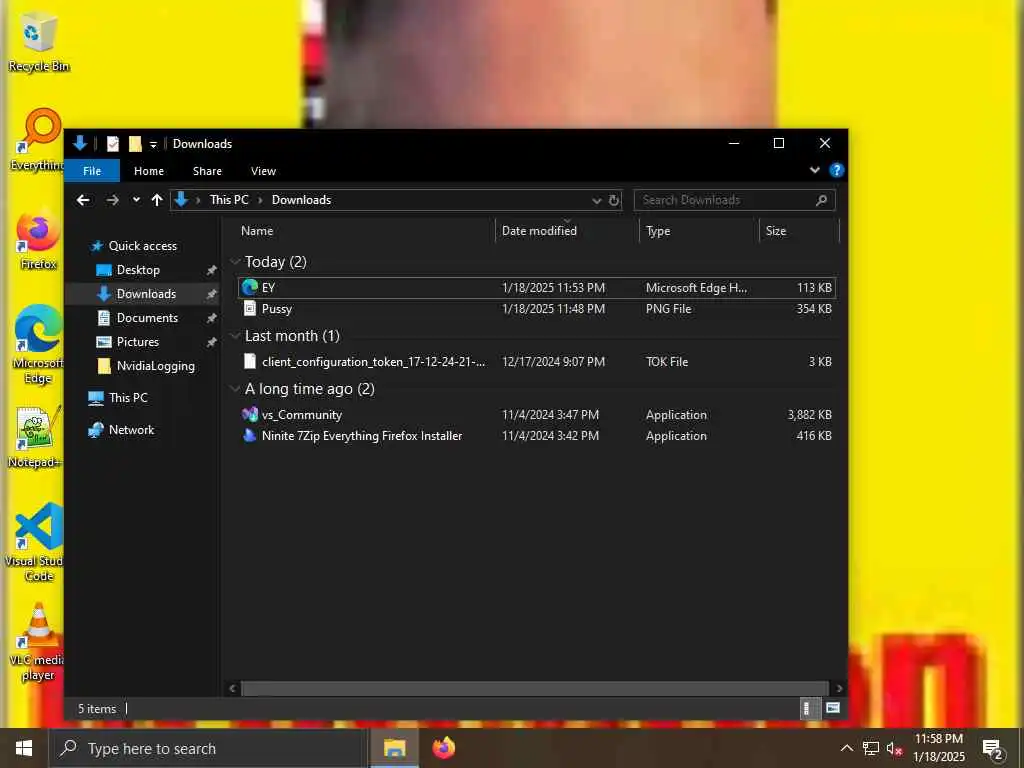Viewport: 1024px width, 768px height.
Task: Click the scroll right arrow of file list
Action: (839, 688)
